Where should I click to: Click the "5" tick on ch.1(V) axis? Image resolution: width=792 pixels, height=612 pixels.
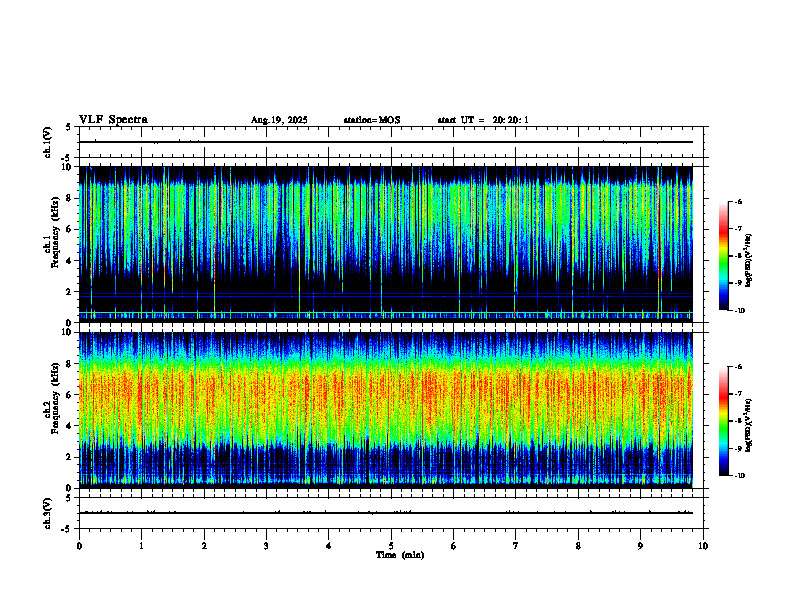tap(69, 127)
